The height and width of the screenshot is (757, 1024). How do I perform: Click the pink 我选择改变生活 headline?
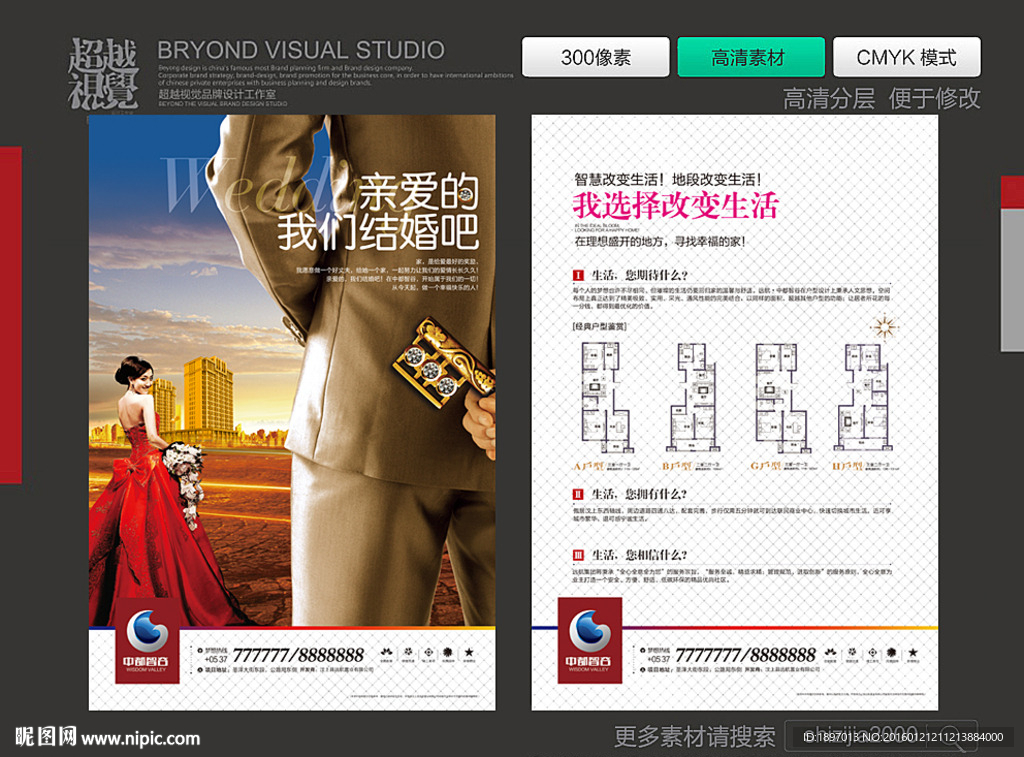pos(676,205)
